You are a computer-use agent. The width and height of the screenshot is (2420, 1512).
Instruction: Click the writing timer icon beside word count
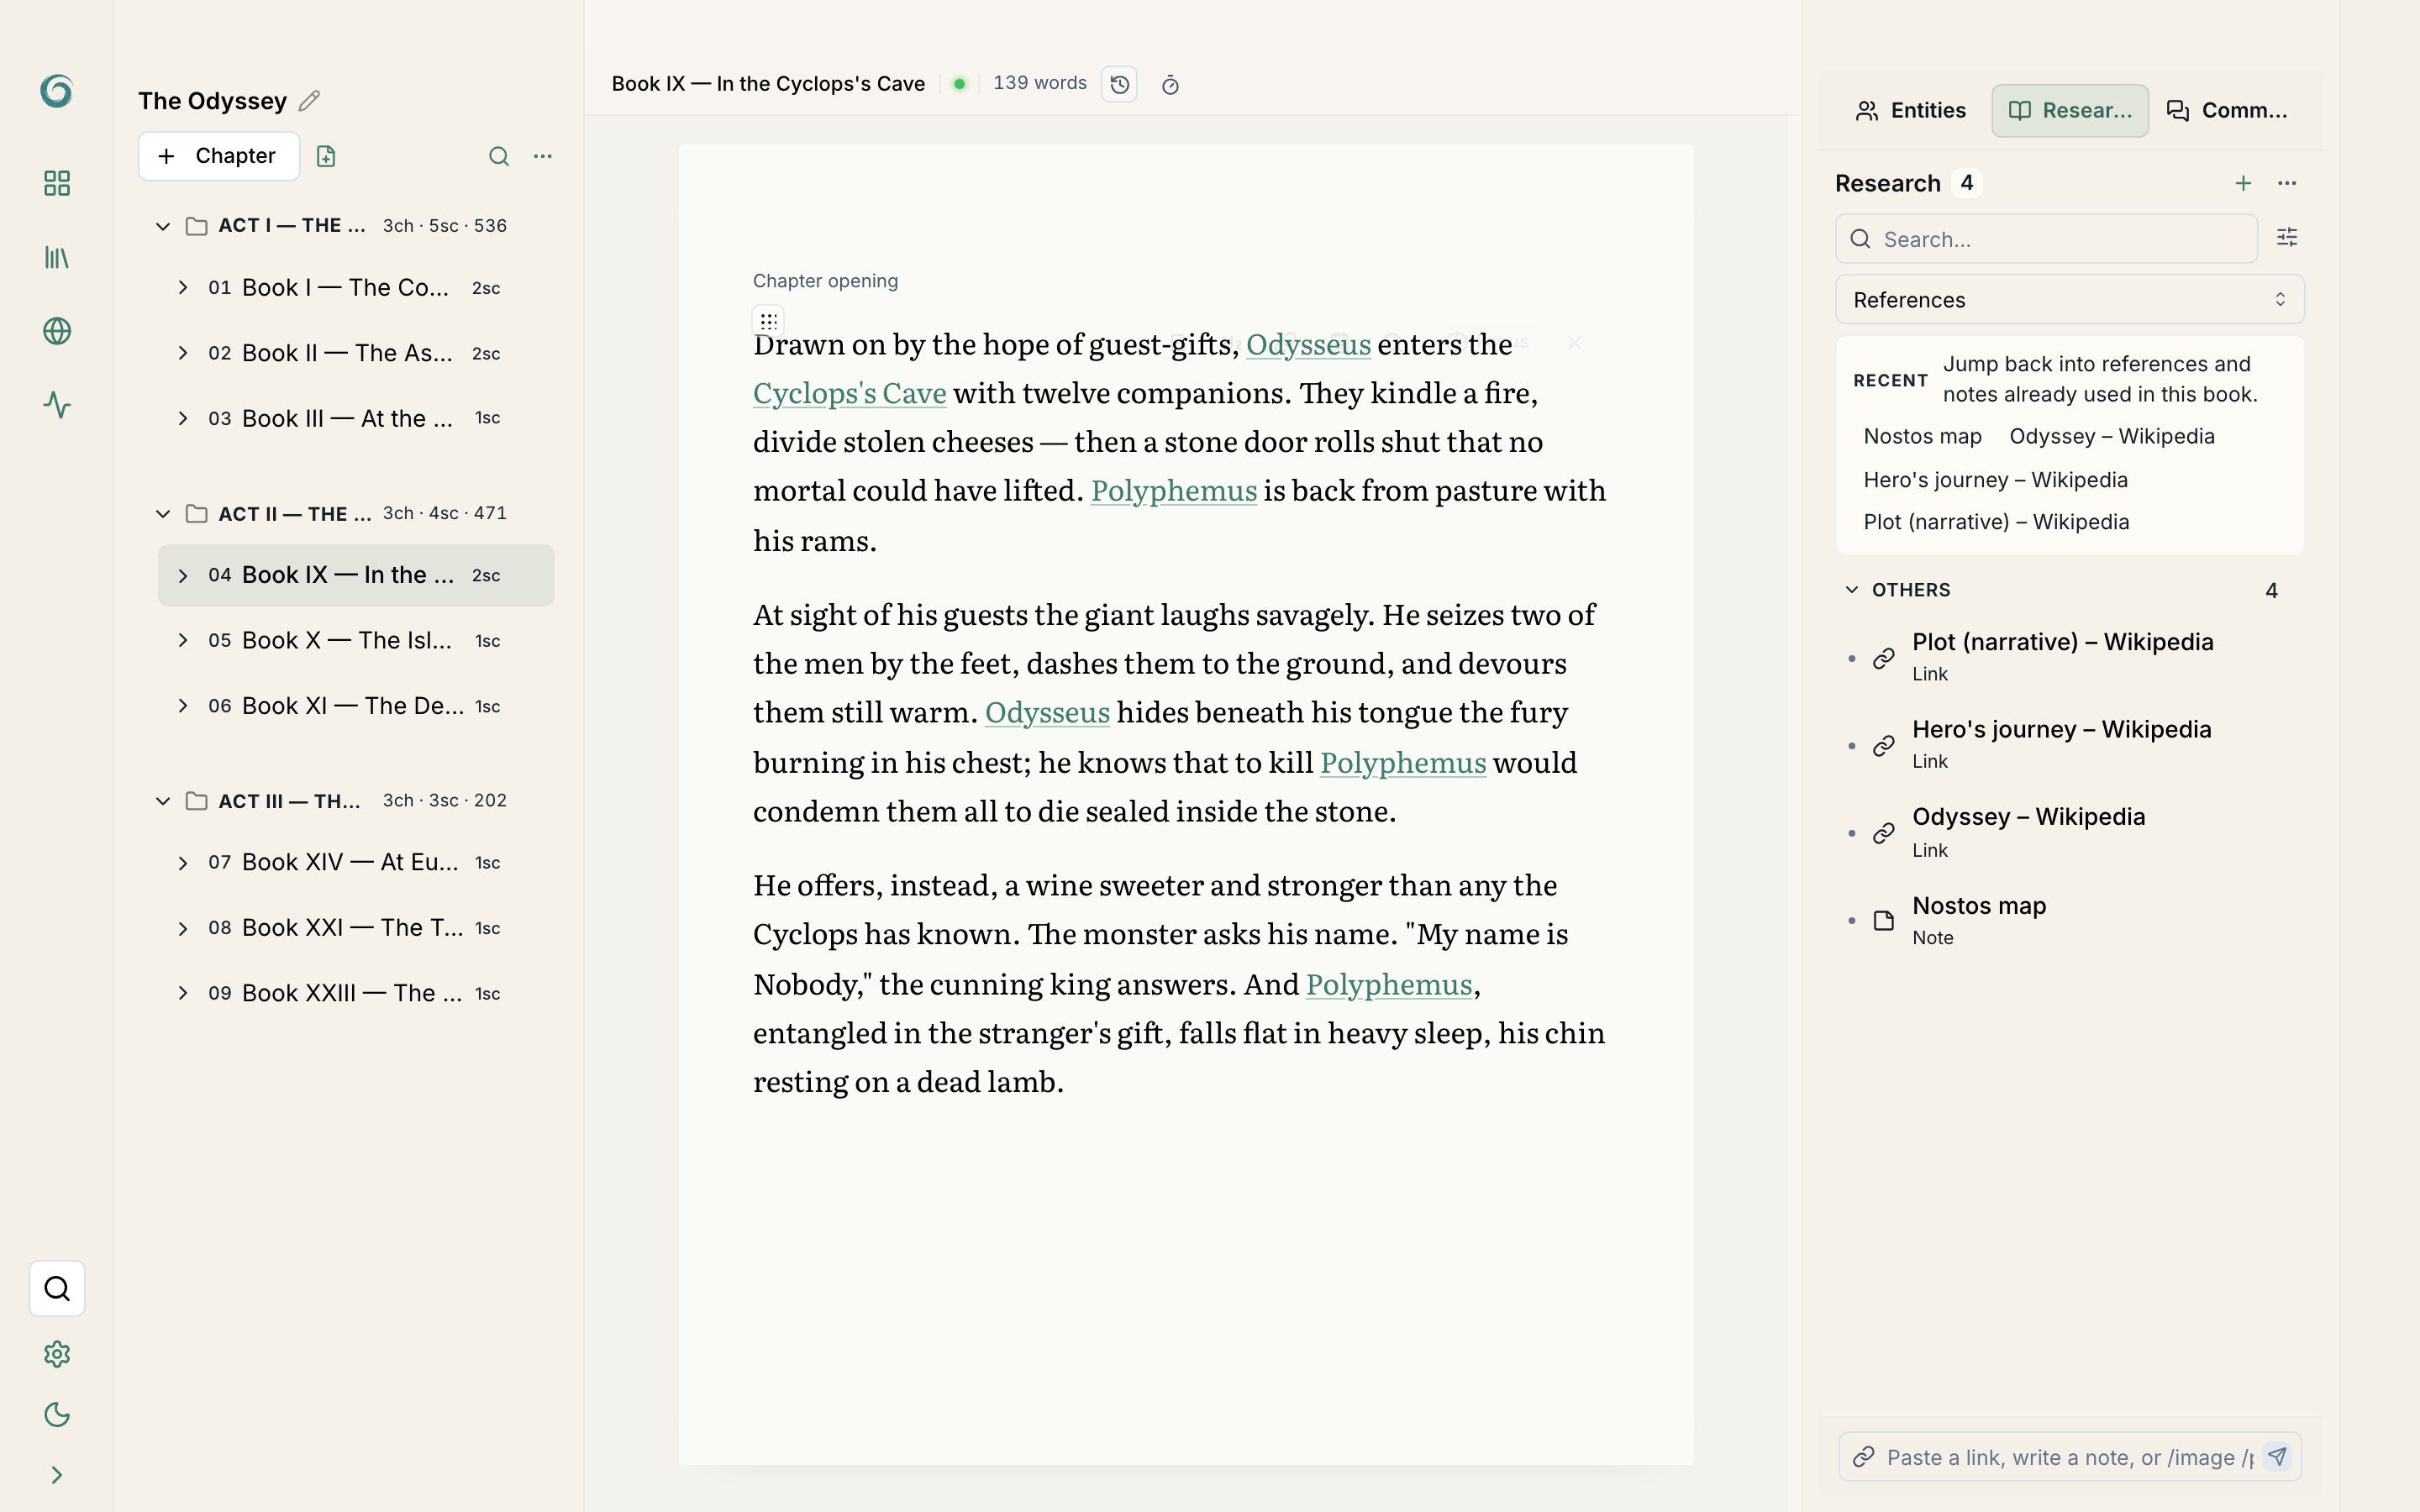coord(1170,85)
